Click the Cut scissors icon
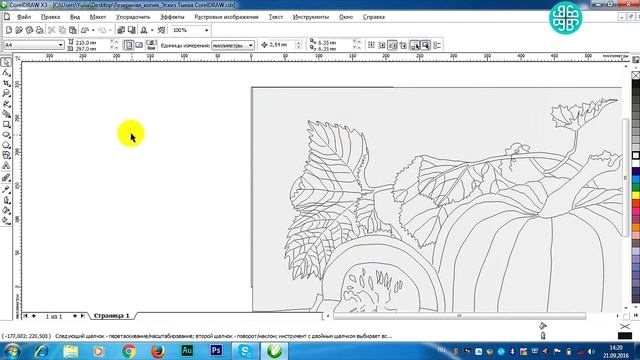The width and height of the screenshot is (640, 360). 52,30
